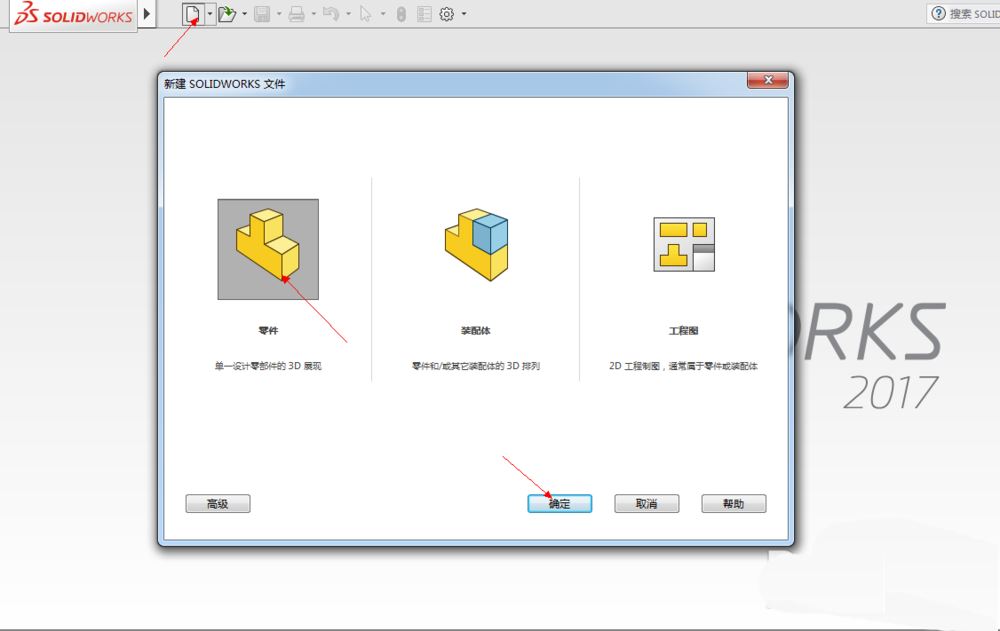Screen dimensions: 1000x631
Task: Click the assembly description ending '3D 排列'
Action: click(476, 366)
